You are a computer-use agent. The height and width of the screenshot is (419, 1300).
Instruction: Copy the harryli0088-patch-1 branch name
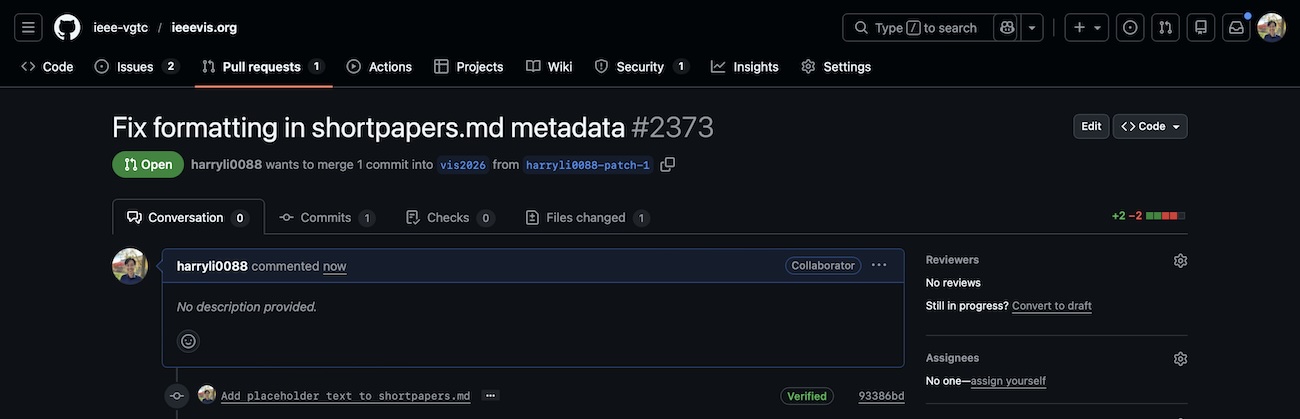pyautogui.click(x=668, y=164)
